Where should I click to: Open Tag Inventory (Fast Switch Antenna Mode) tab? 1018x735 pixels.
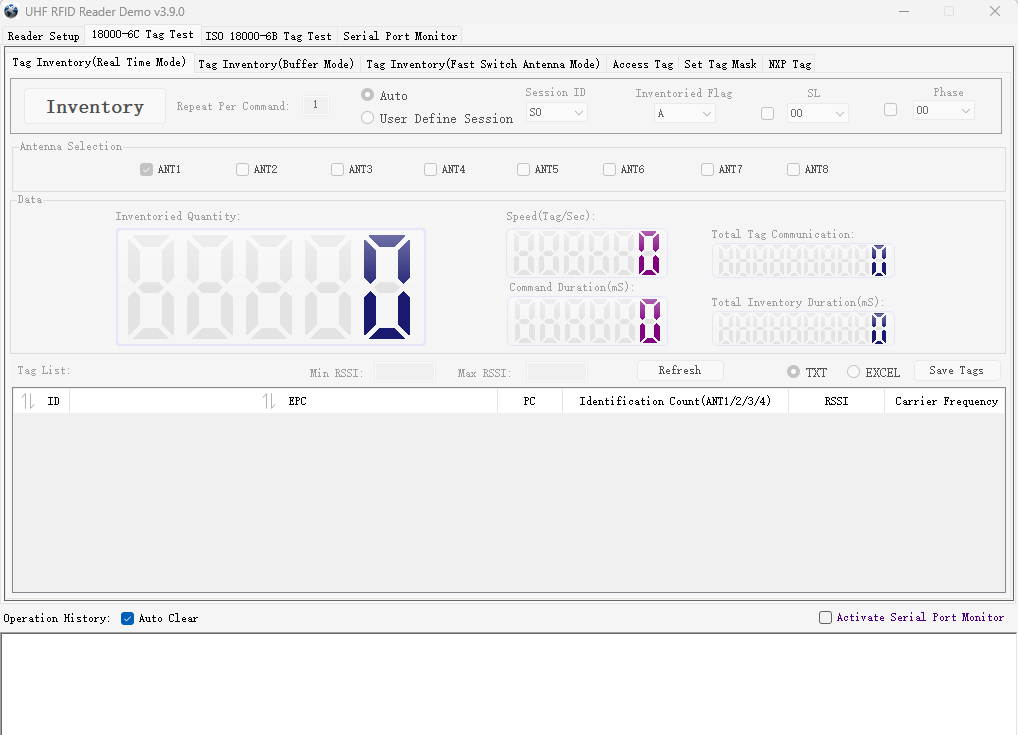tap(483, 64)
